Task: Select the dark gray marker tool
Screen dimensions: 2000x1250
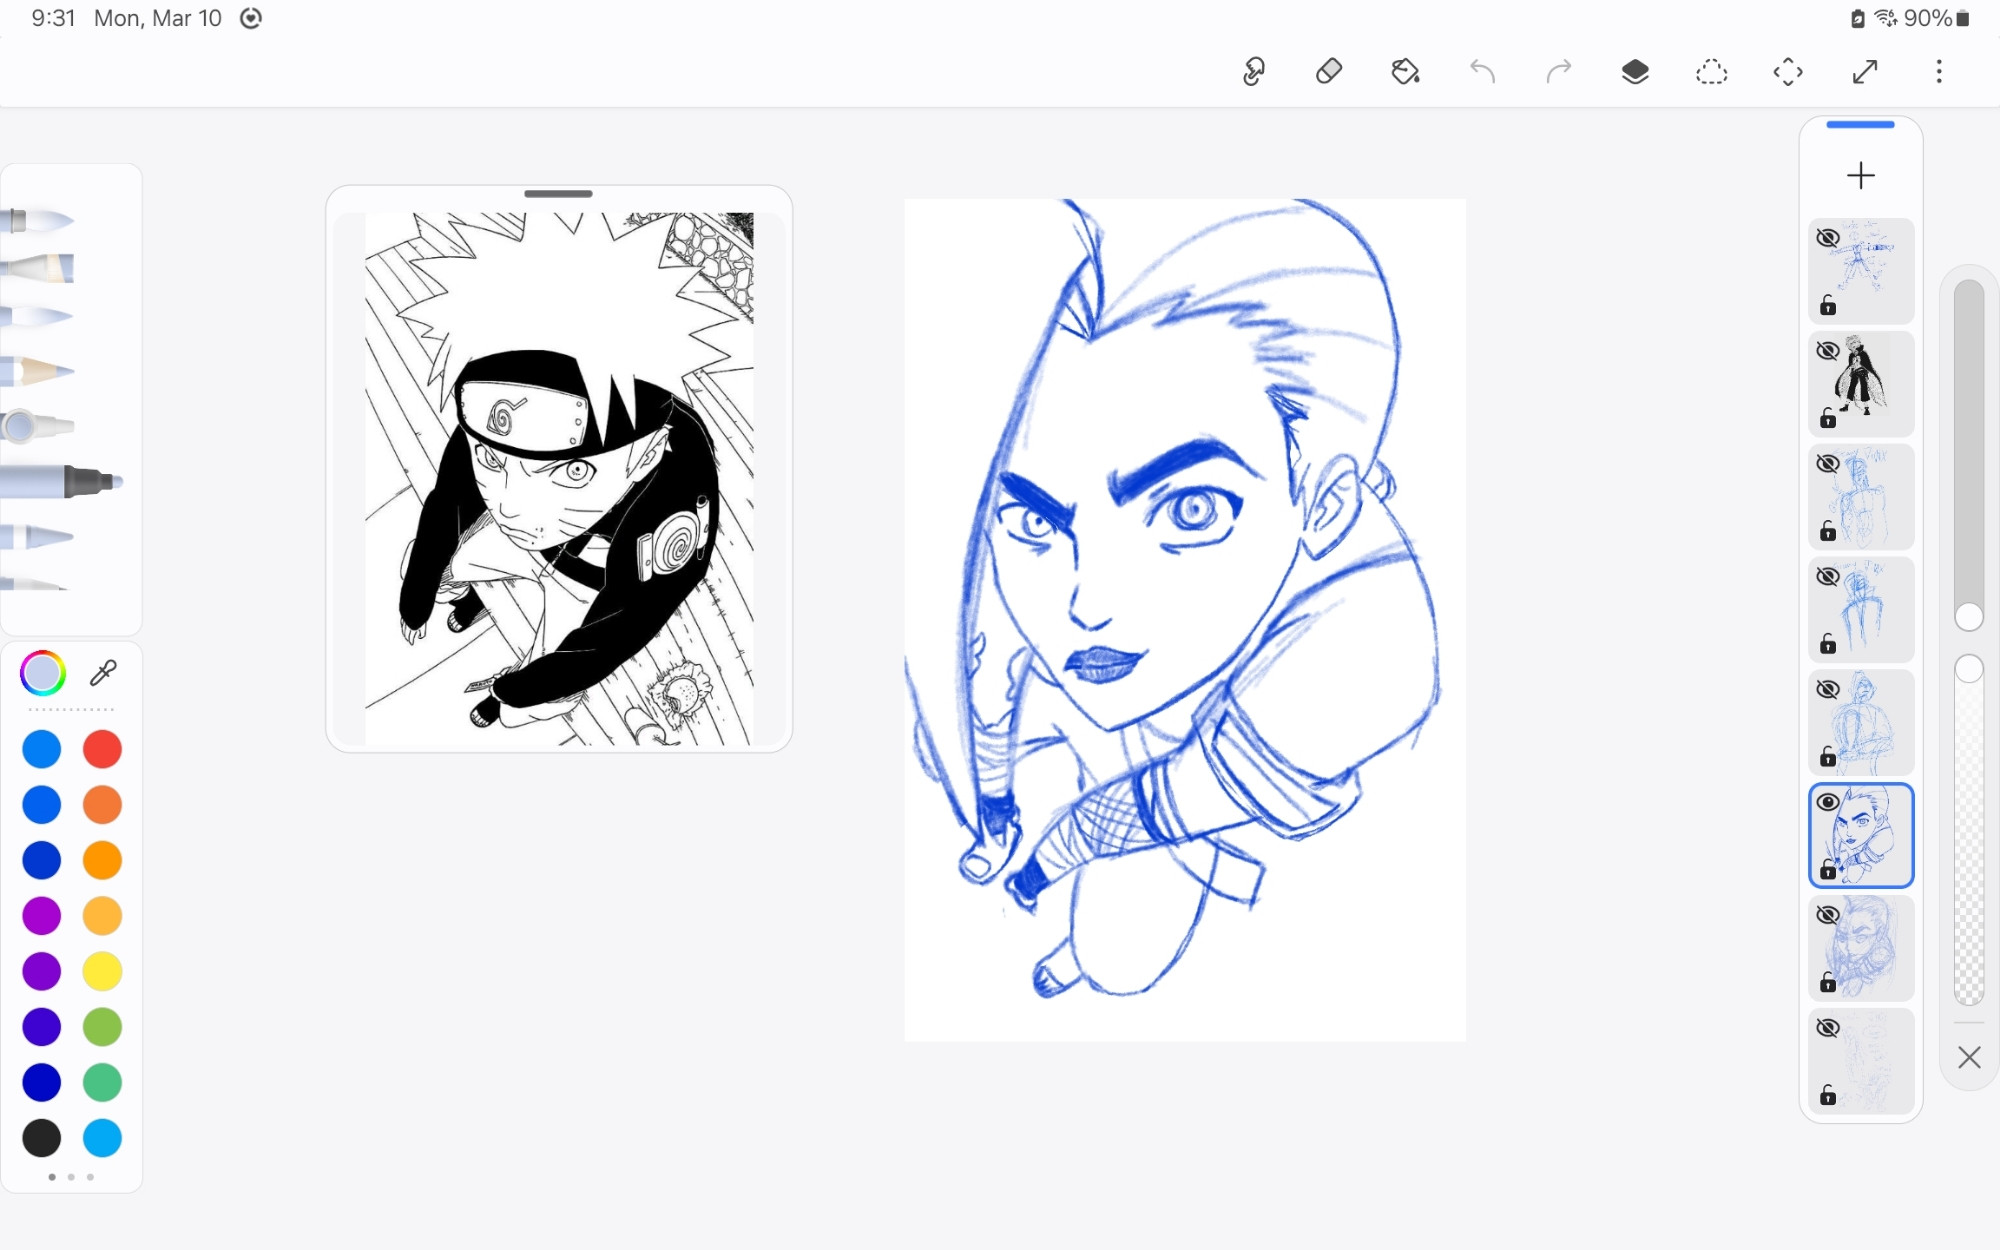Action: 60,481
